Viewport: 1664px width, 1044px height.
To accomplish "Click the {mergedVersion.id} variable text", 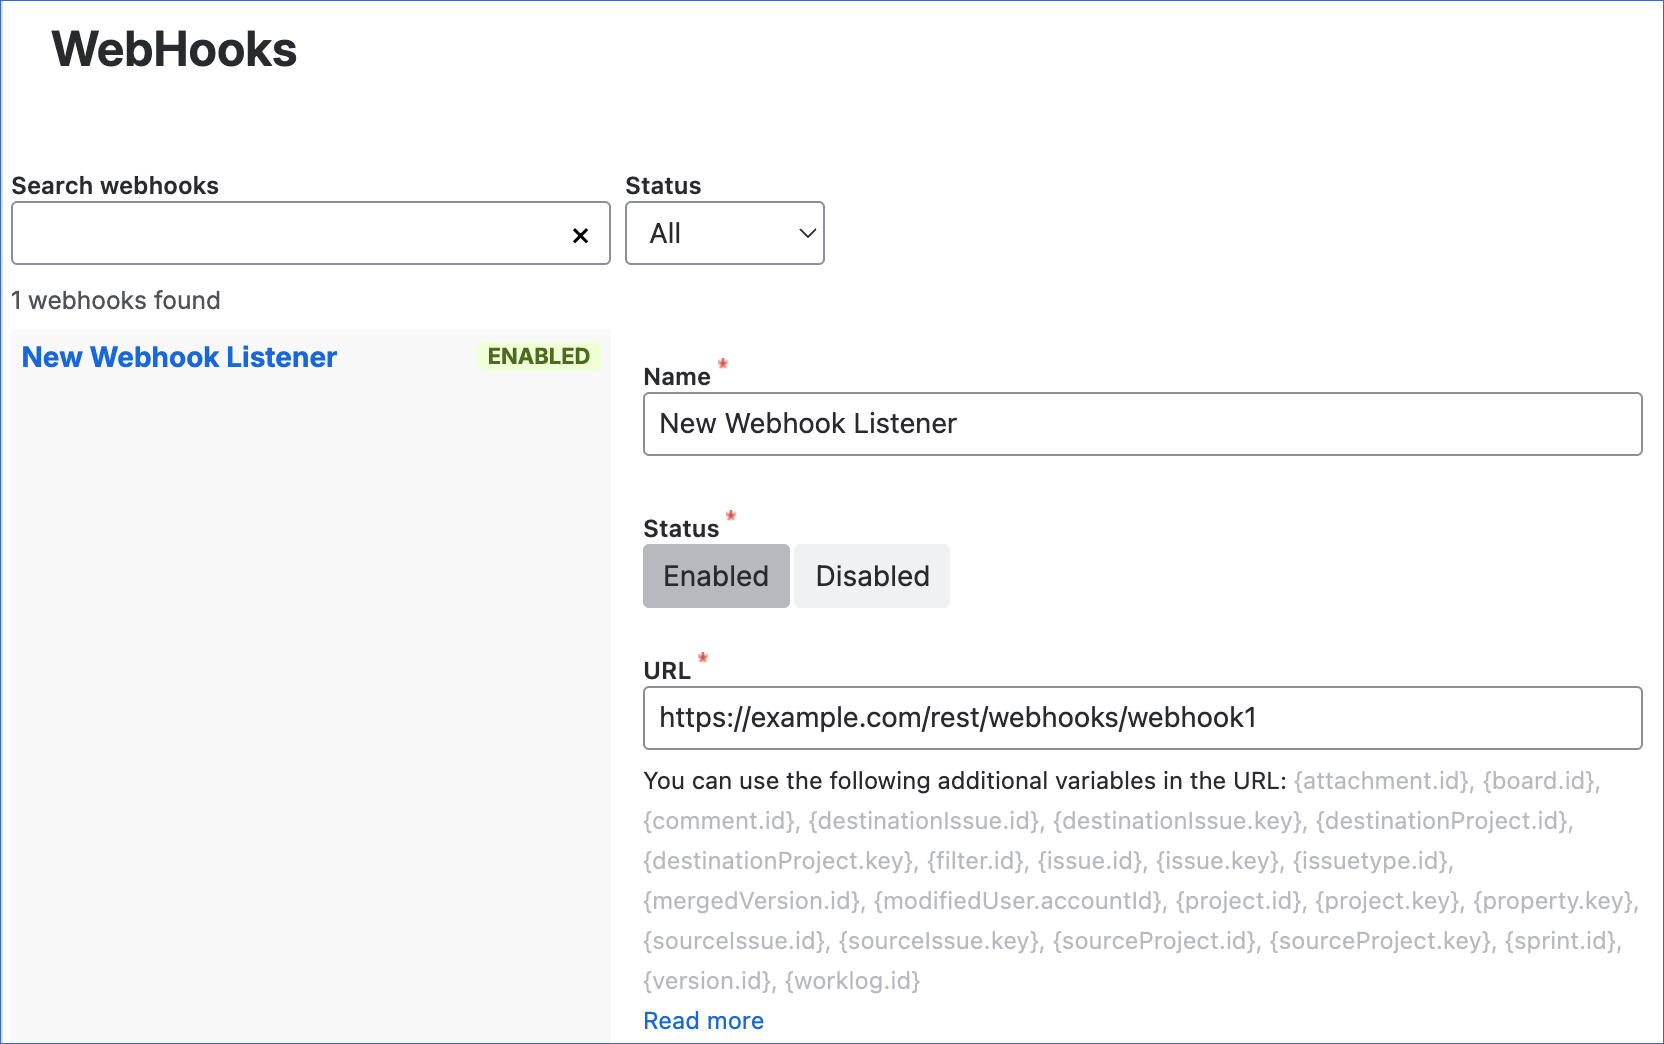I will coord(752,901).
